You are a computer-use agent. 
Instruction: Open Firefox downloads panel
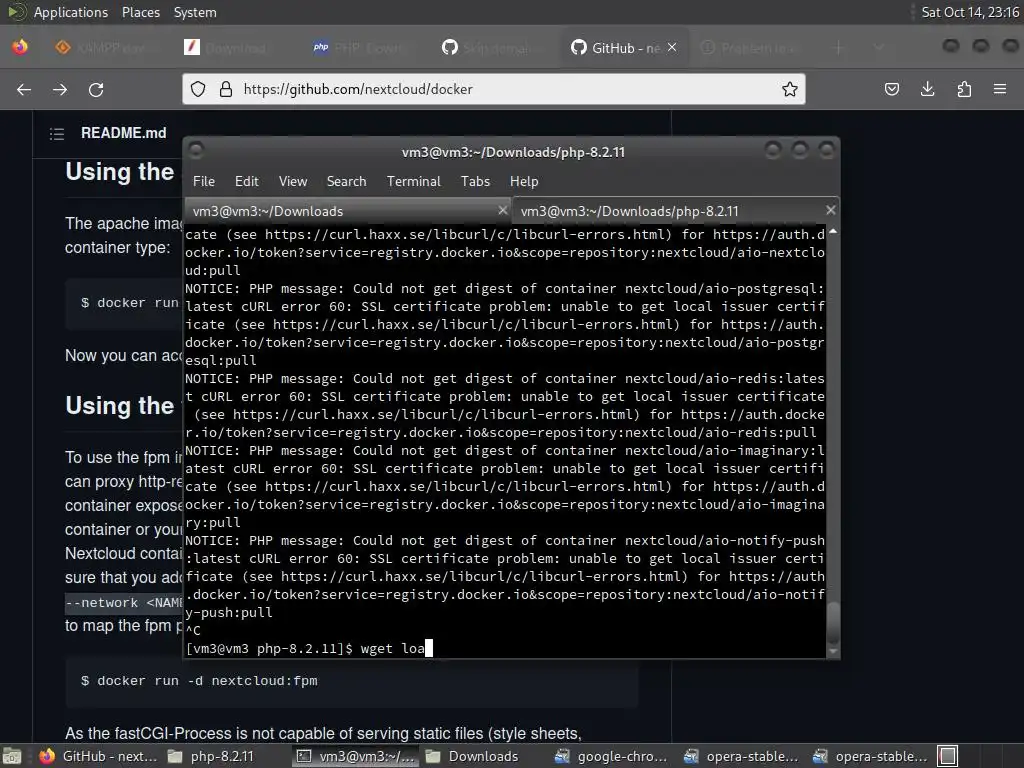pyautogui.click(x=927, y=89)
